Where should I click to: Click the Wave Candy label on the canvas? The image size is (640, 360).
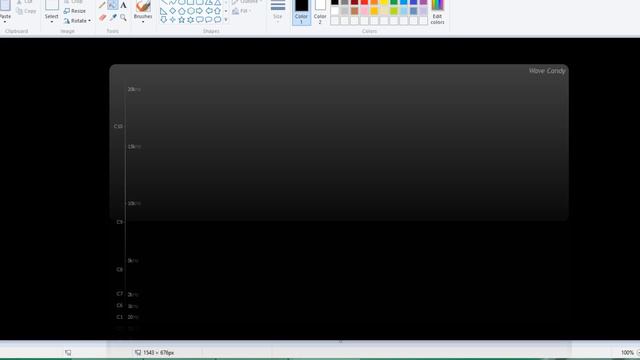click(x=547, y=71)
